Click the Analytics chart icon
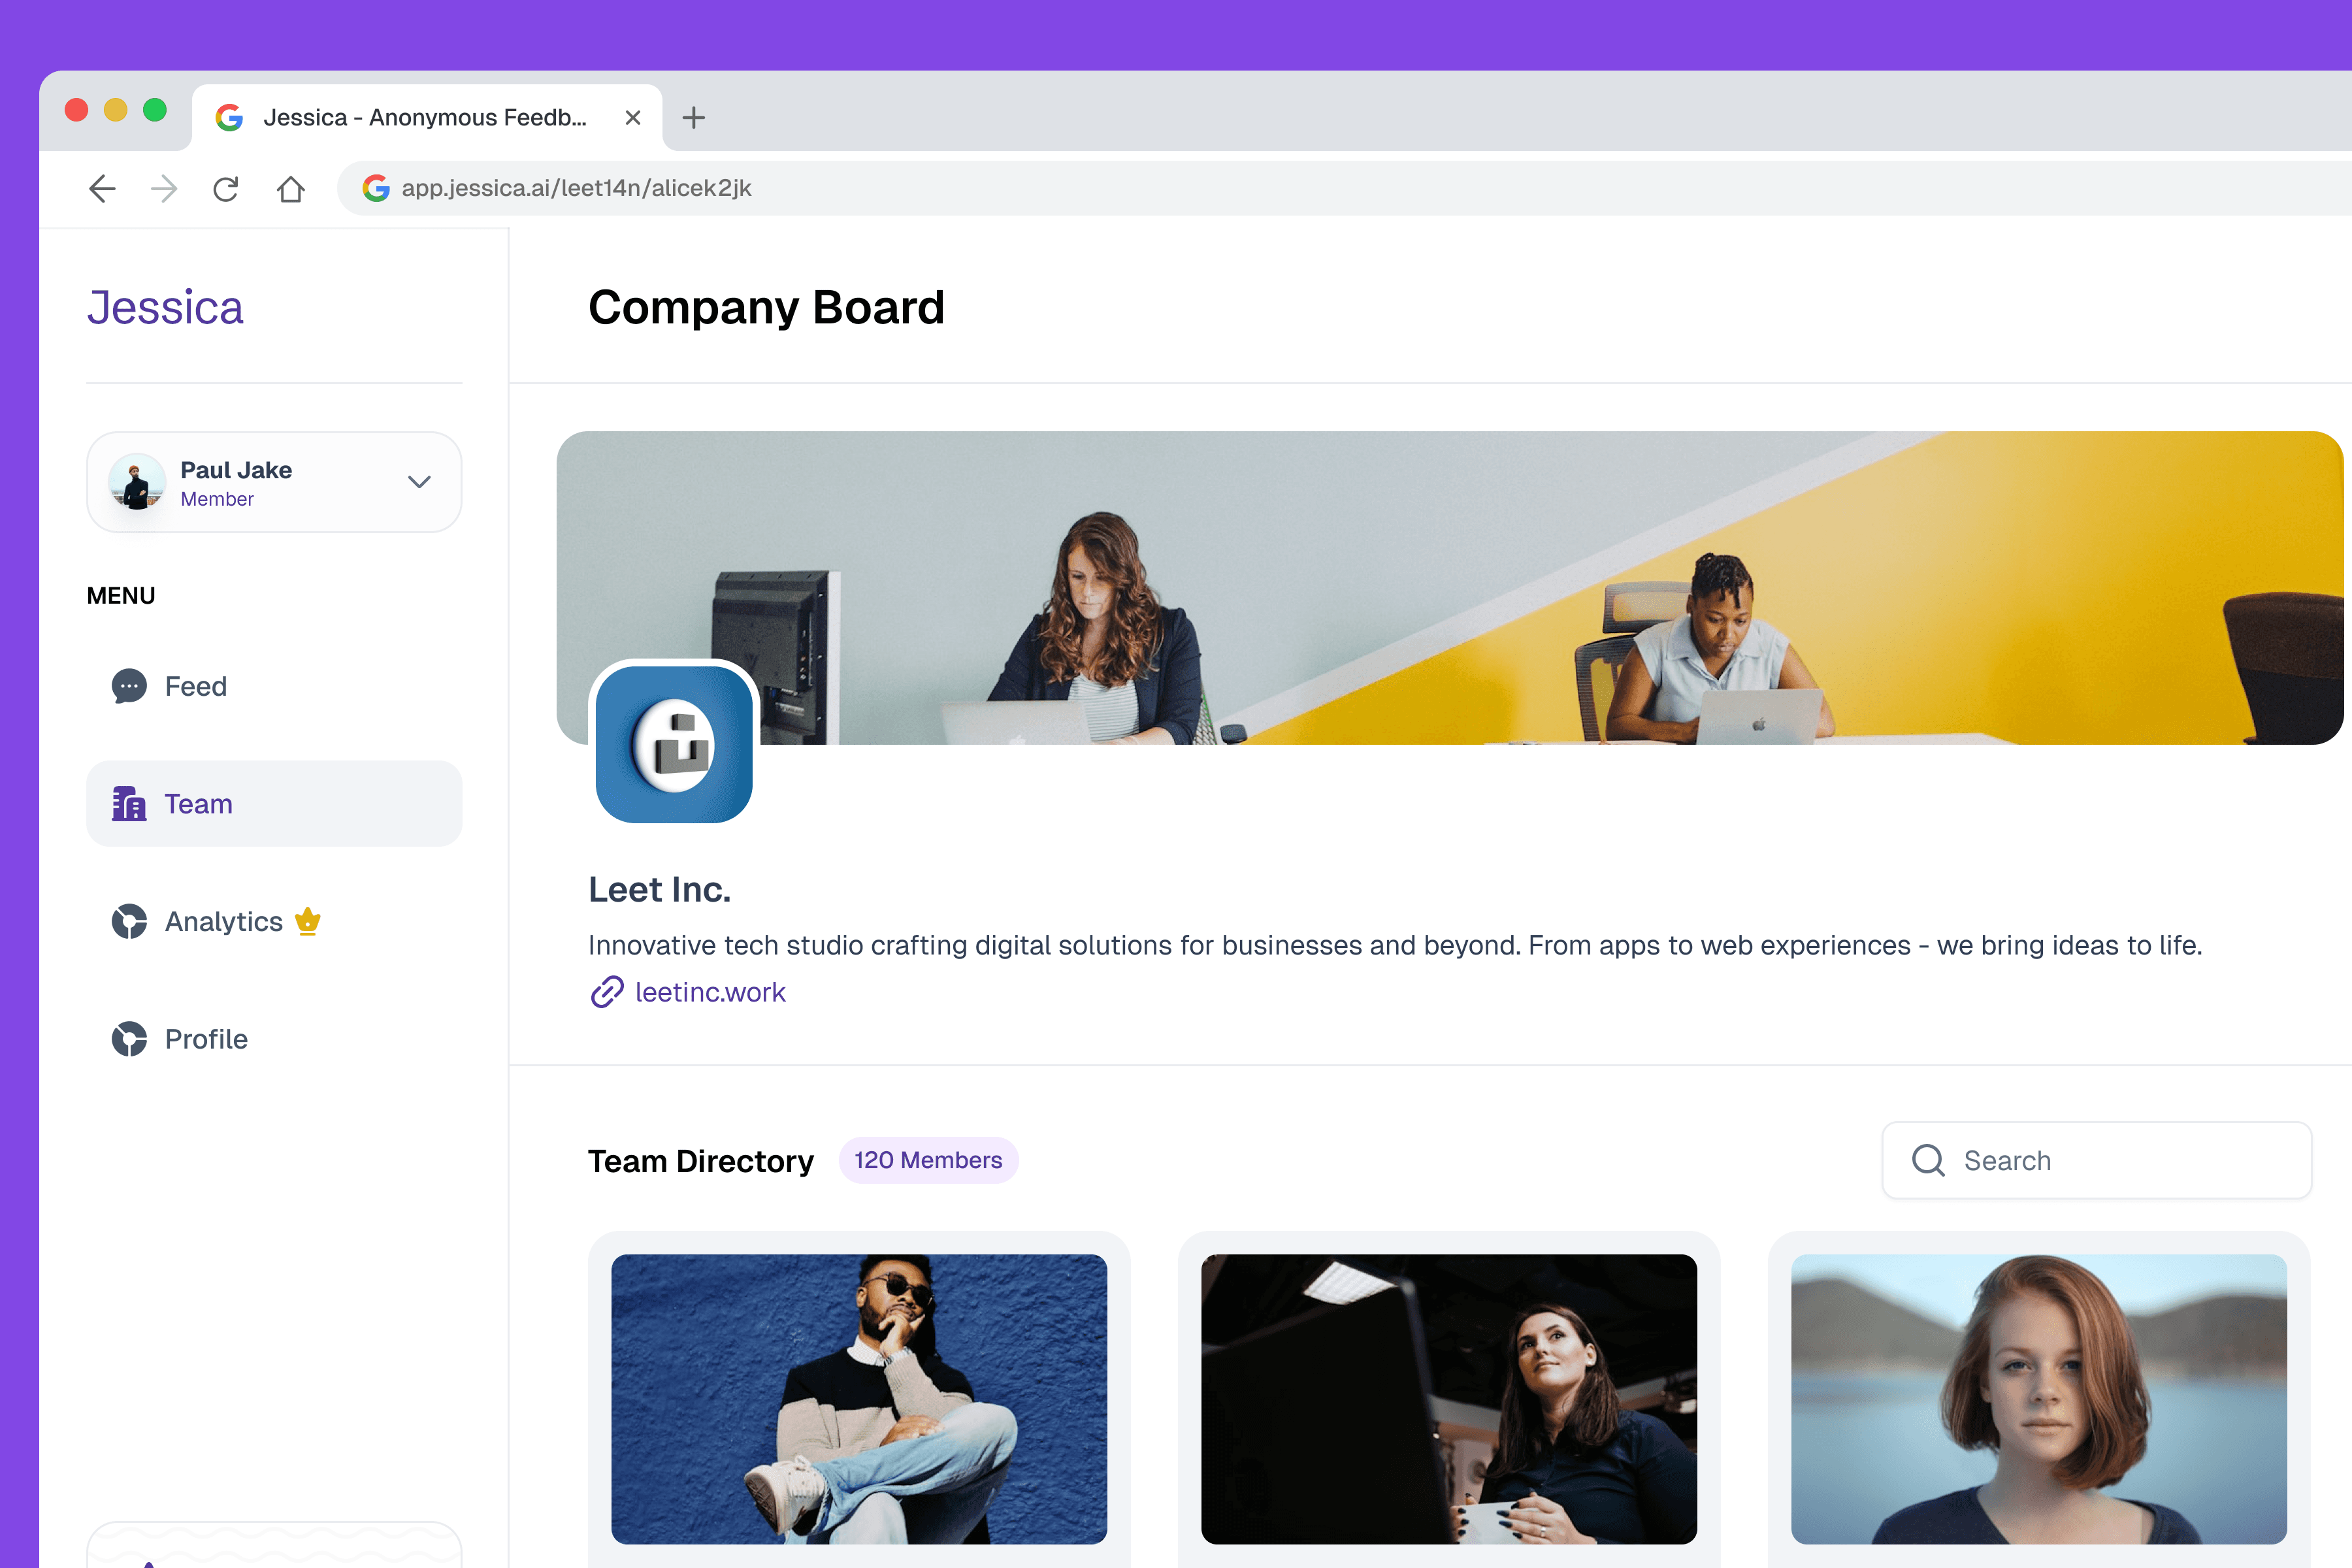 [129, 921]
